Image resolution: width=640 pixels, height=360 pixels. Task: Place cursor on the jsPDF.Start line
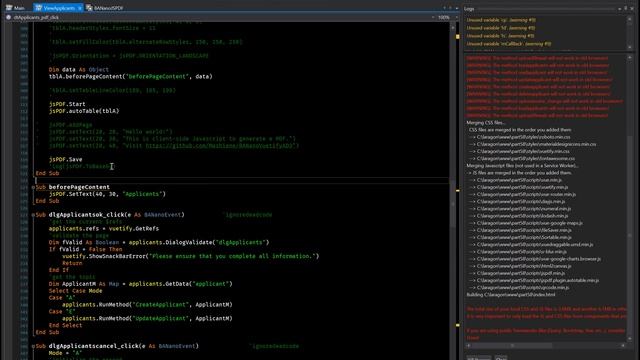coord(67,104)
